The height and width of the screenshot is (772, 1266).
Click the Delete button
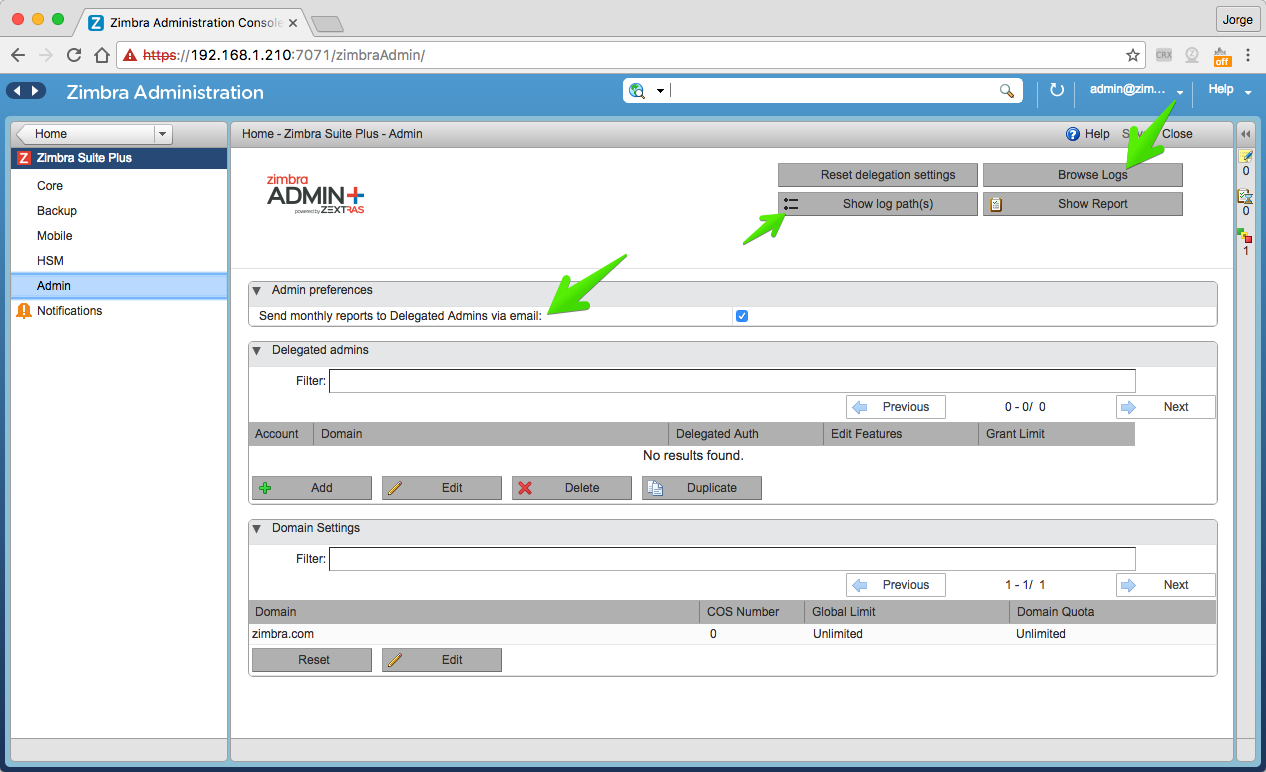click(x=572, y=488)
